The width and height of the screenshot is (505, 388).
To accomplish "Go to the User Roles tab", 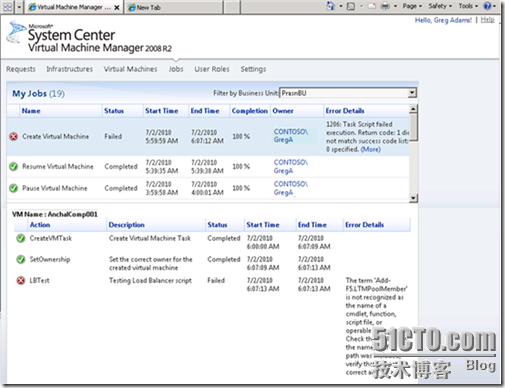I will [x=212, y=69].
